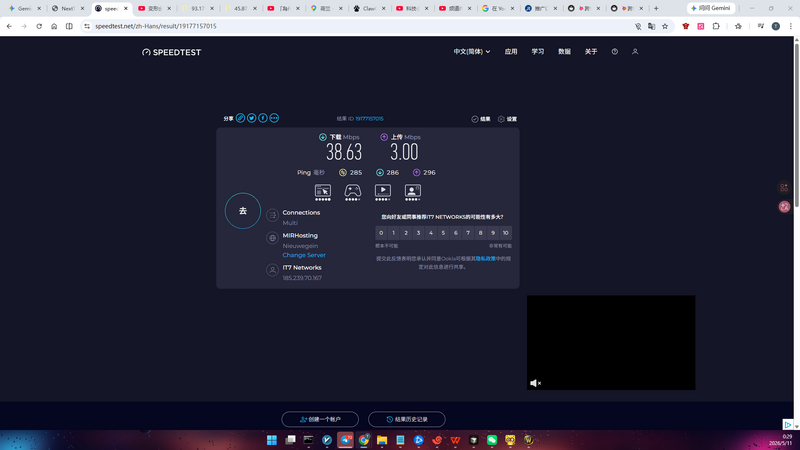Image resolution: width=800 pixels, height=450 pixels.
Task: Bookmark page with star icon
Action: tap(665, 26)
